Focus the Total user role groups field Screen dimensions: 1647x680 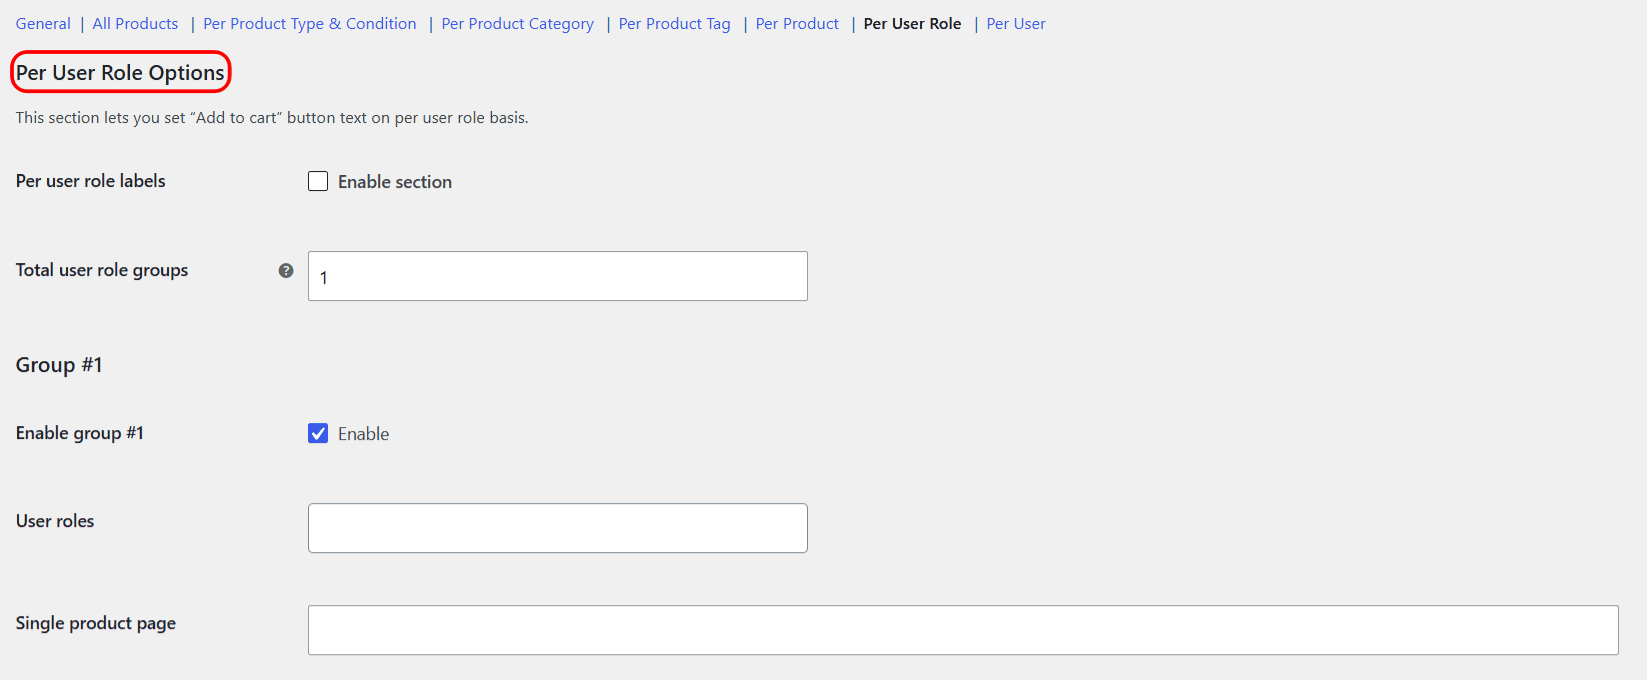[x=558, y=276]
